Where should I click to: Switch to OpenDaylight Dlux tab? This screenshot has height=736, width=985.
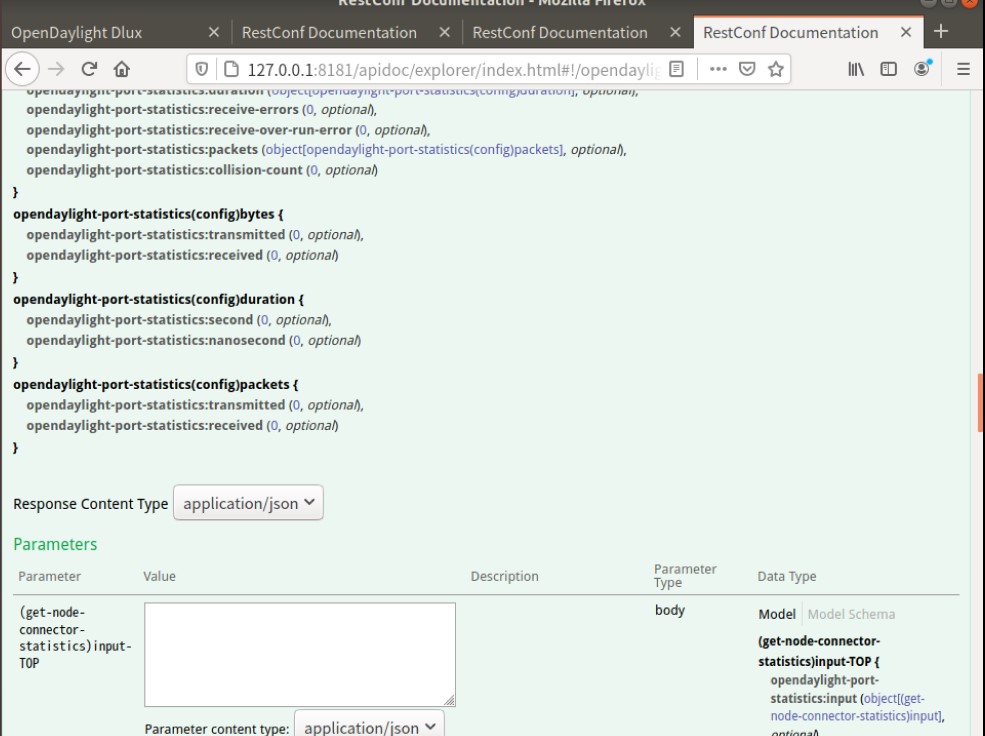(x=116, y=33)
